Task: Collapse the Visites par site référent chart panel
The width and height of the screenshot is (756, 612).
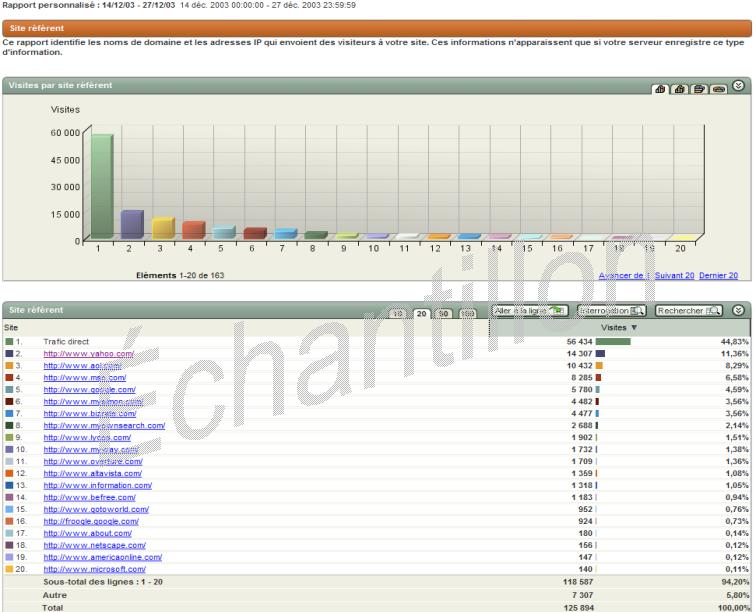Action: (739, 86)
